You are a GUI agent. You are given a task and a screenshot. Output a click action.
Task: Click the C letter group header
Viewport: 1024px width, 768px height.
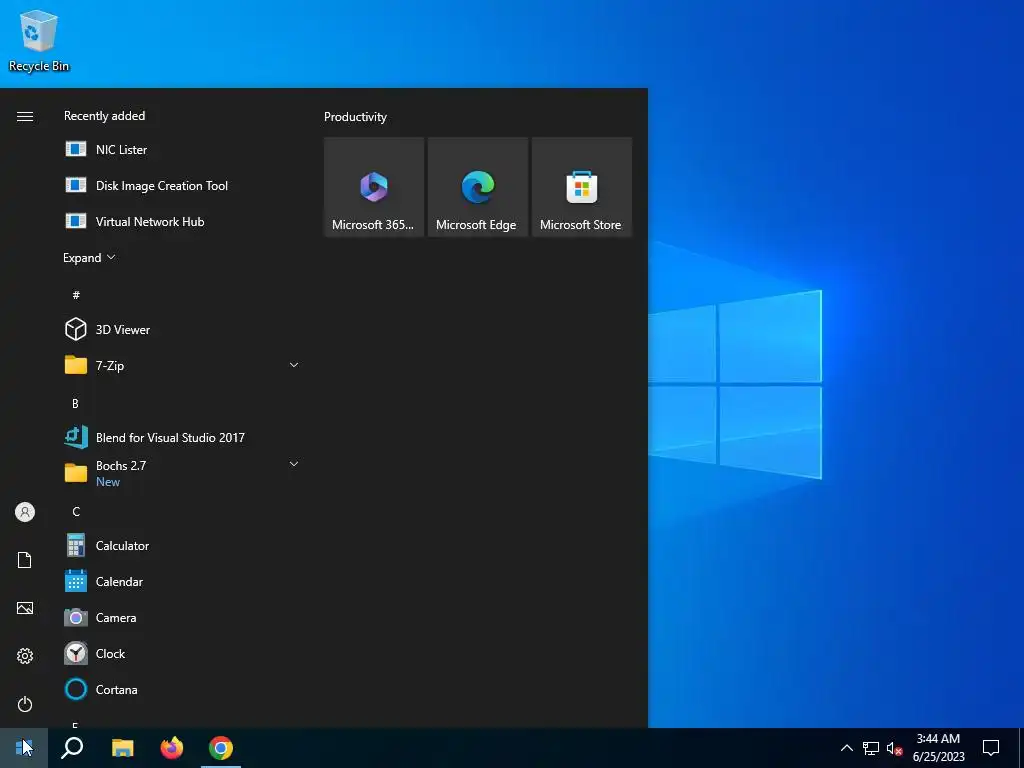pyautogui.click(x=76, y=511)
